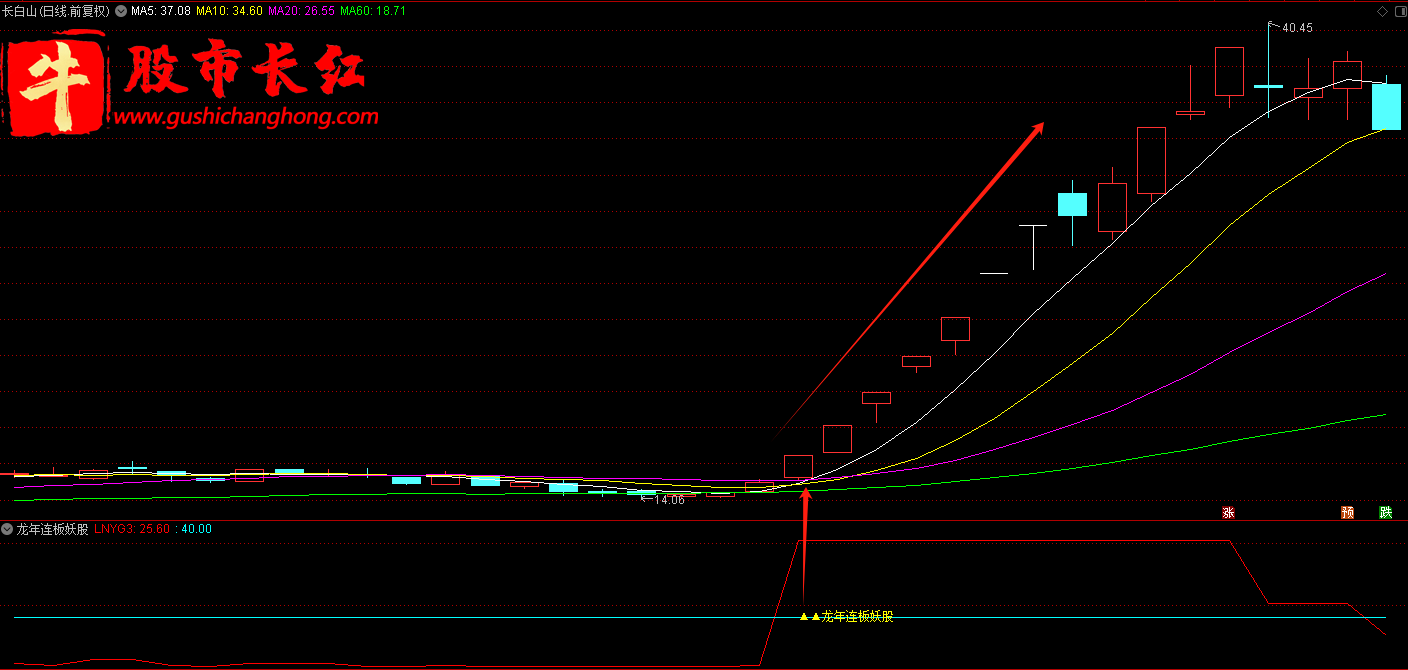
Task: Click the MA5: 37.08 label
Action: click(161, 11)
